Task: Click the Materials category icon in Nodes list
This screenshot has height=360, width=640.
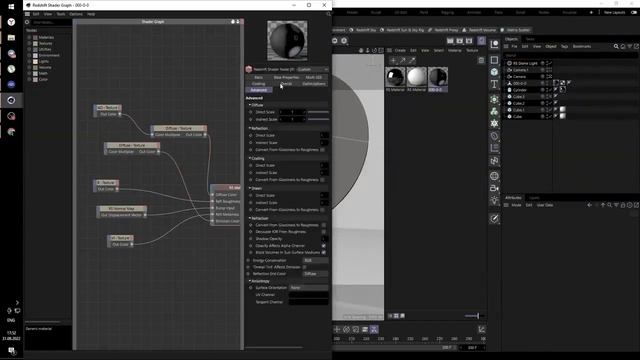Action: (x=35, y=37)
